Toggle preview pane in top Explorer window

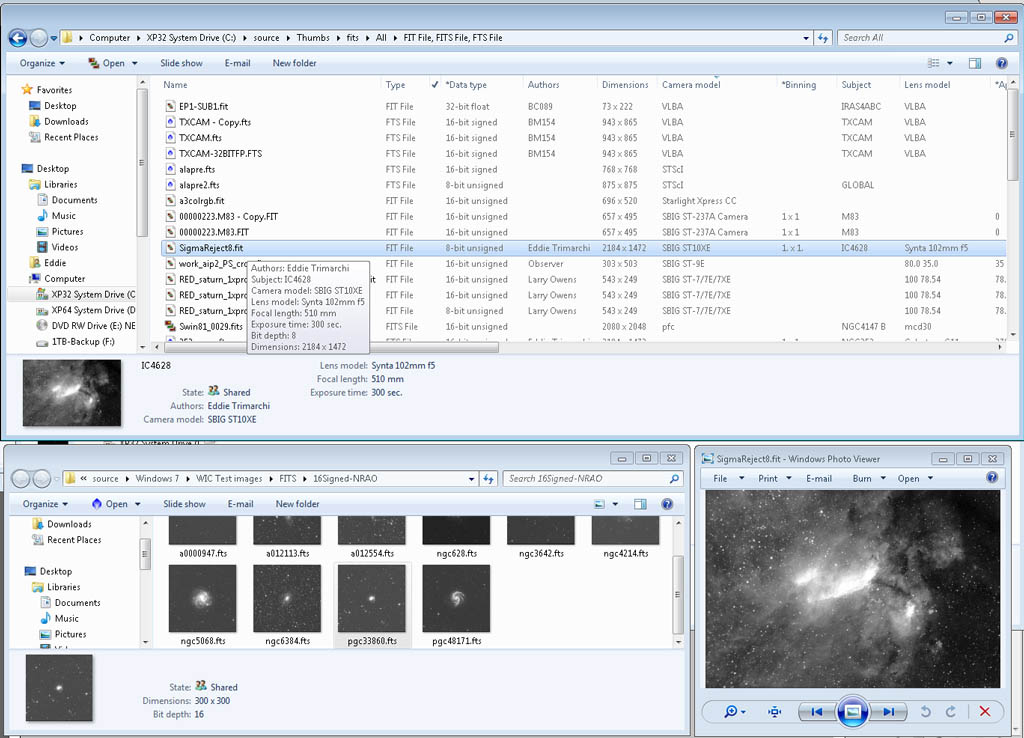pos(975,63)
